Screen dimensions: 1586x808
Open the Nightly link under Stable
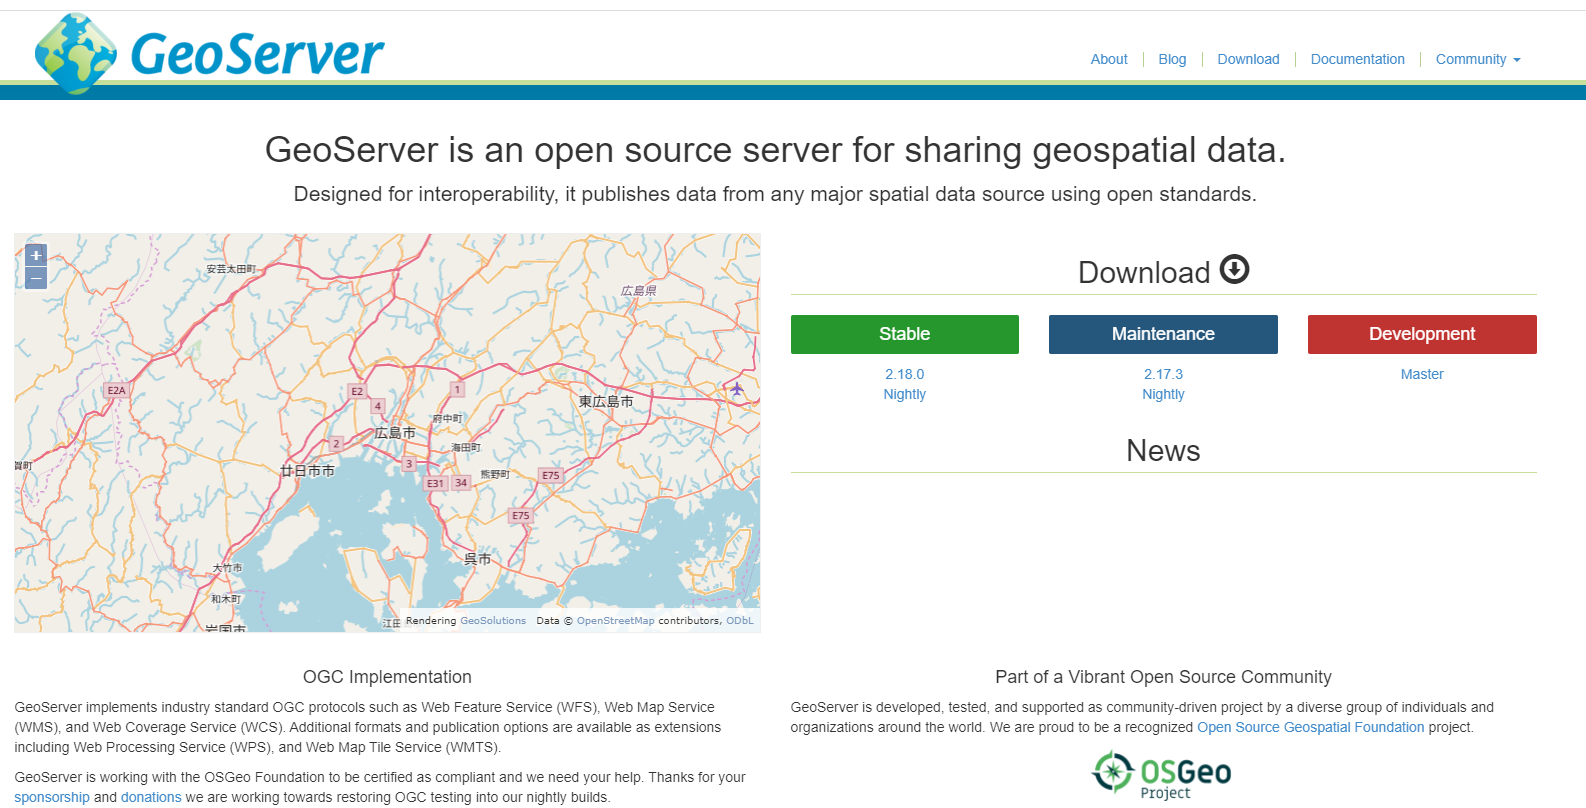coord(905,394)
